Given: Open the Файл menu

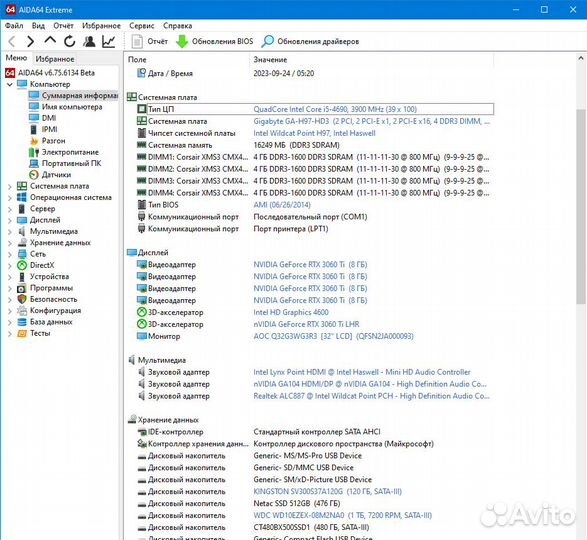Looking at the screenshot, I should click(14, 25).
